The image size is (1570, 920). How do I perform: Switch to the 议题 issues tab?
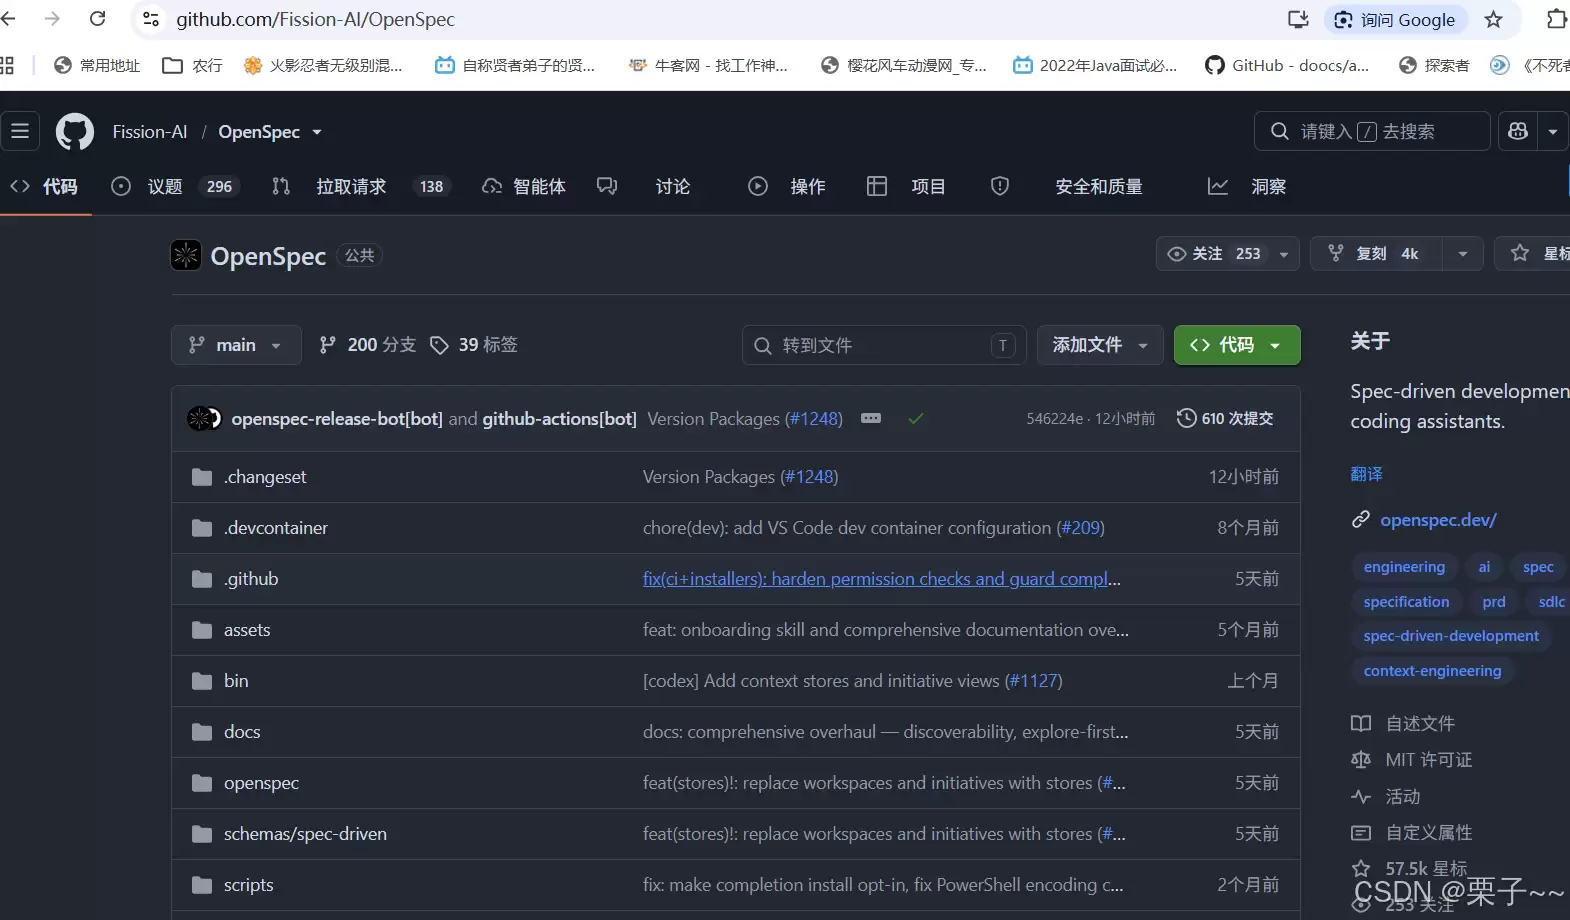(x=176, y=186)
